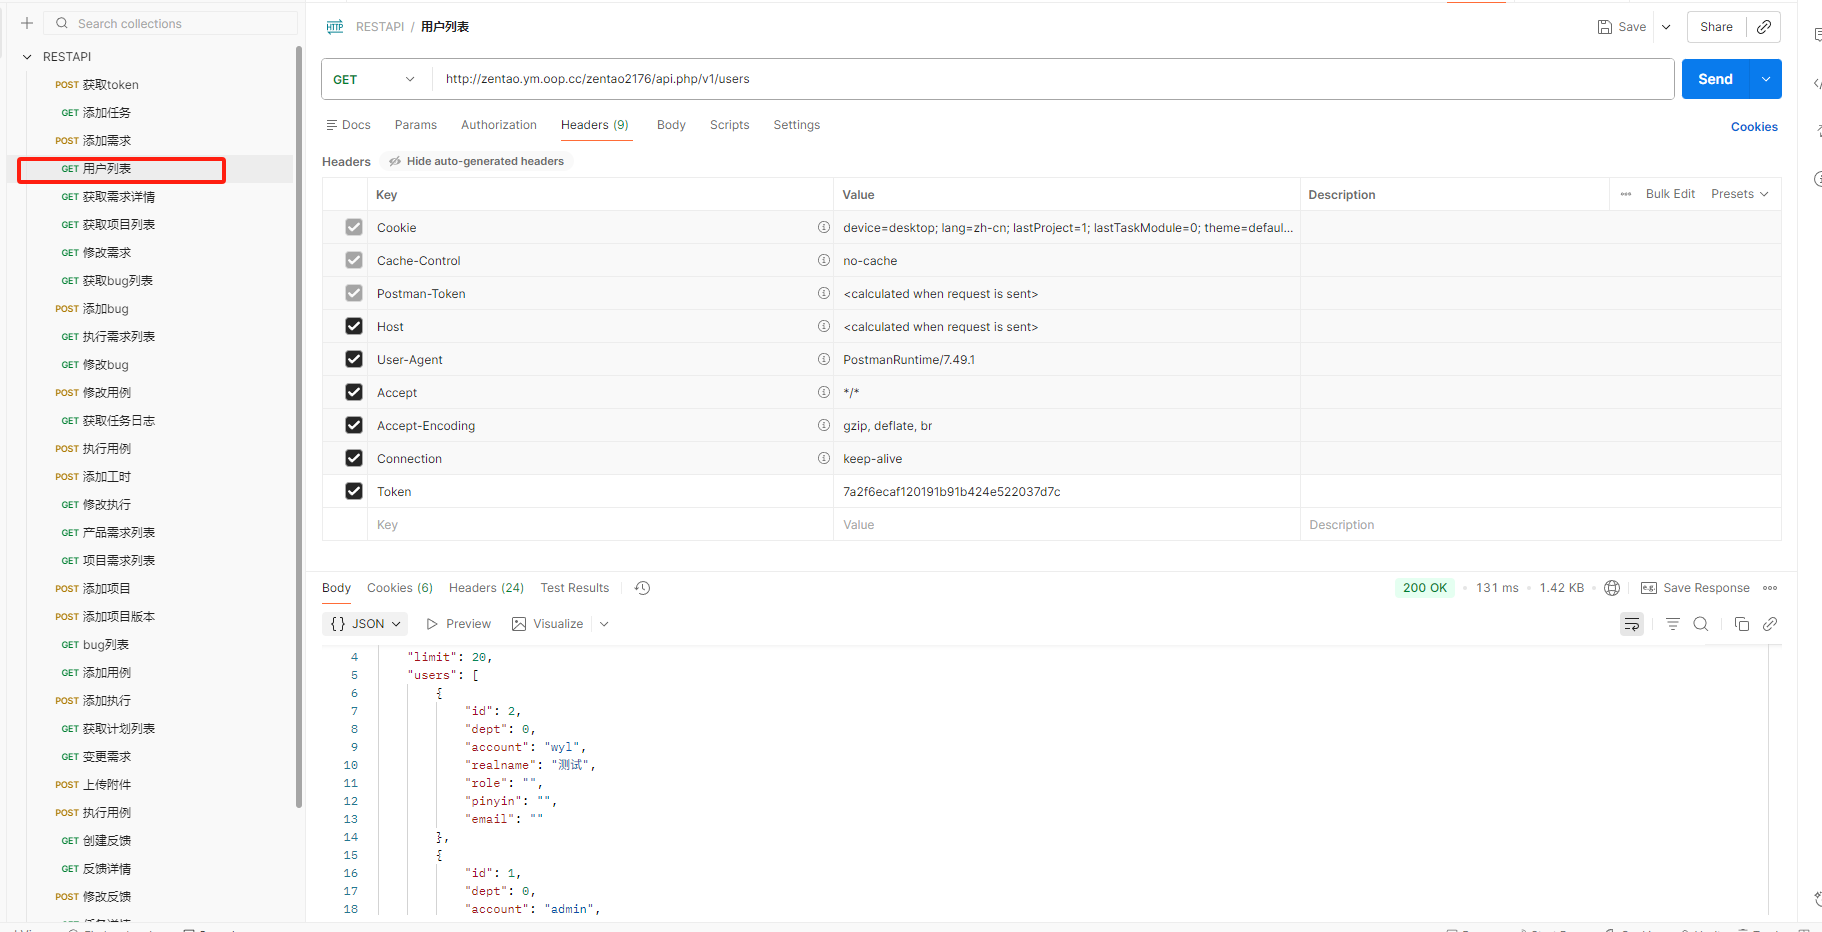
Task: Toggle the Accept-Encoding header checkbox
Action: point(354,425)
